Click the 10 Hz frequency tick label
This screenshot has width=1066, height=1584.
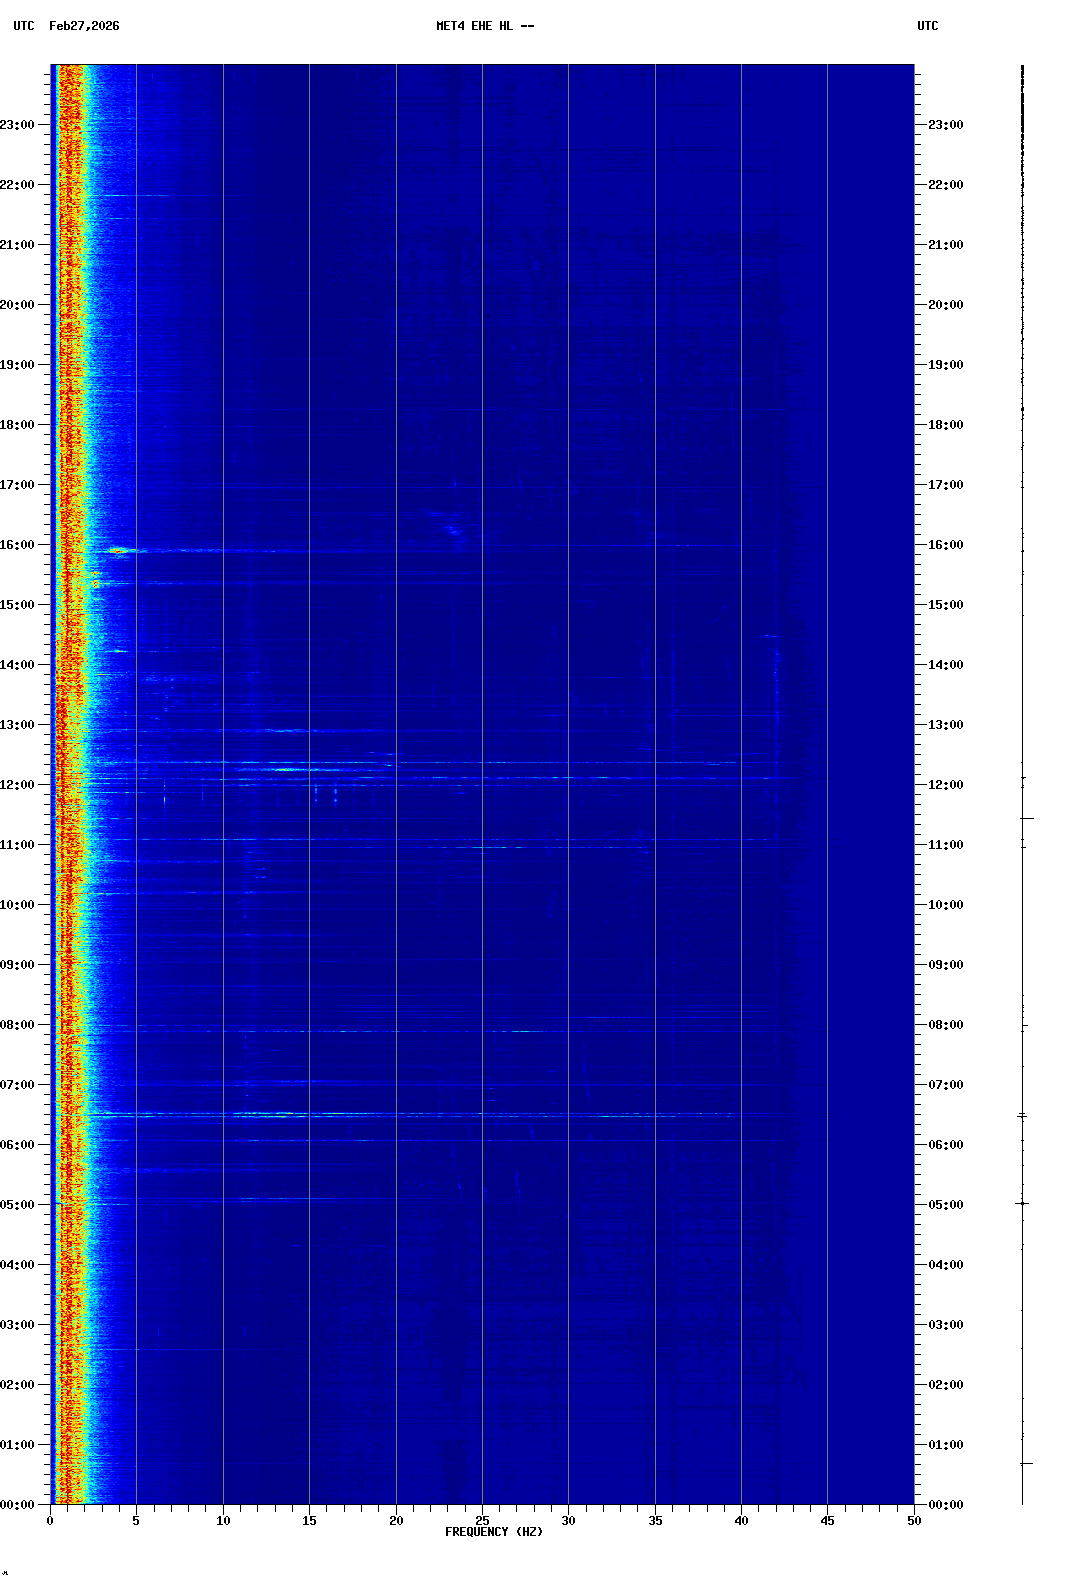pos(223,1521)
